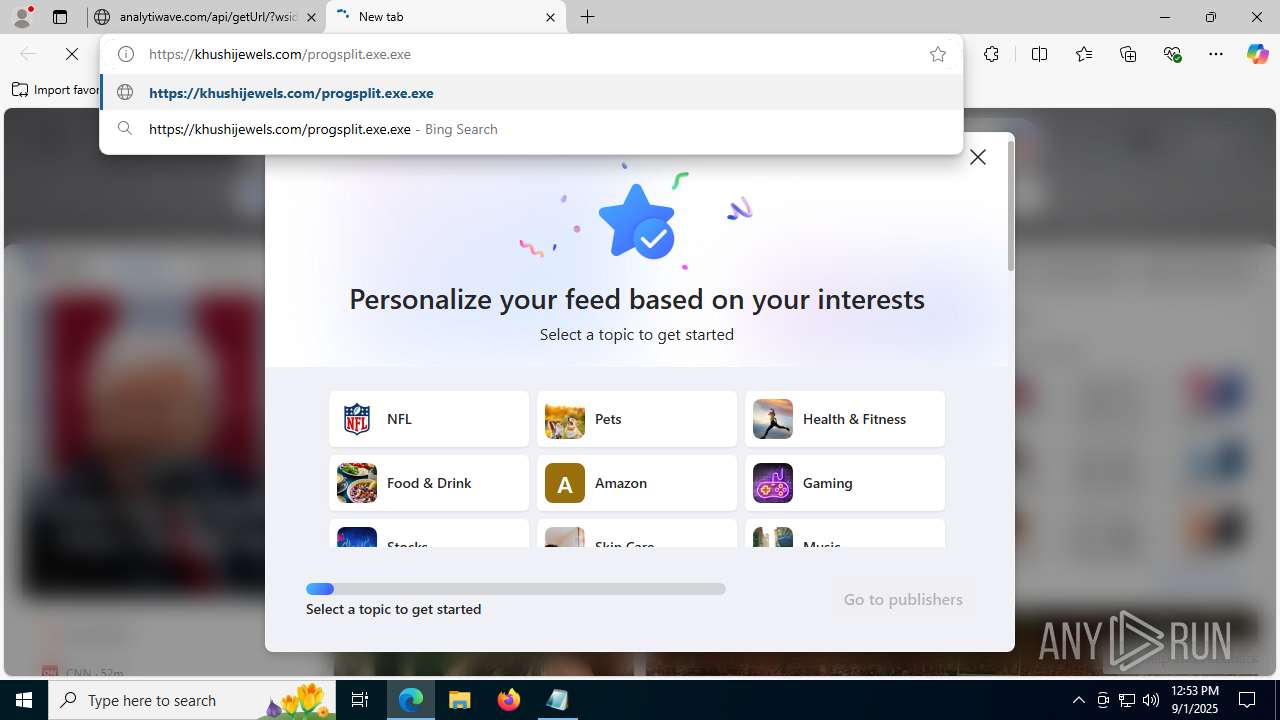Open the notification center icon

[x=1248, y=700]
